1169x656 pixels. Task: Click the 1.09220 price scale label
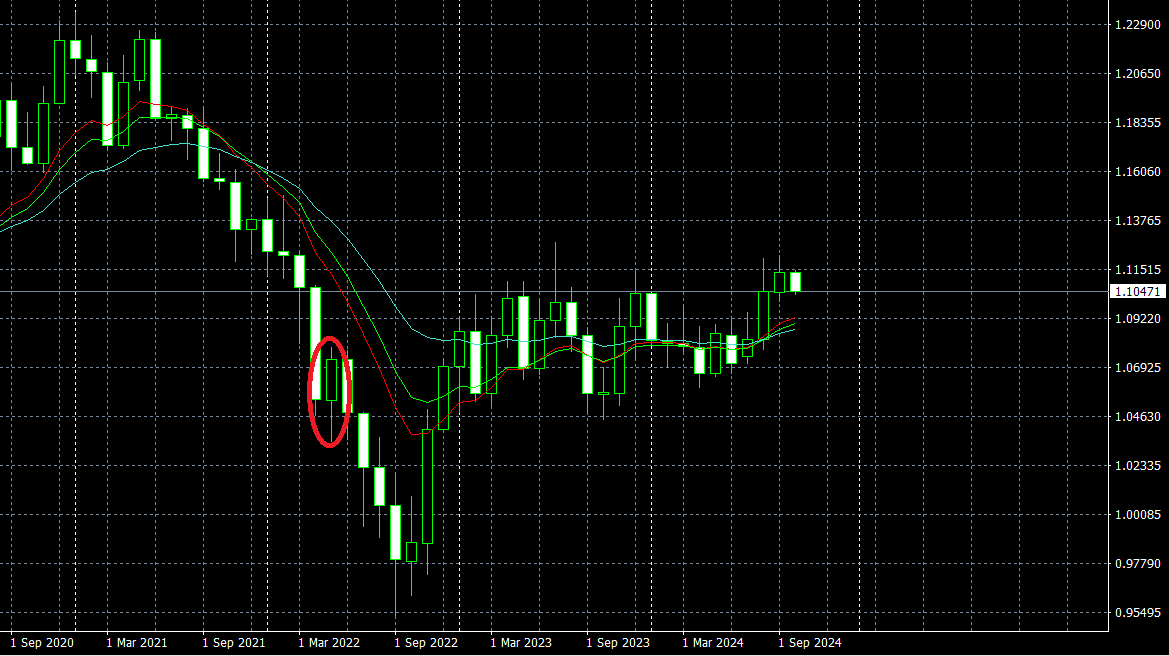pos(1138,319)
